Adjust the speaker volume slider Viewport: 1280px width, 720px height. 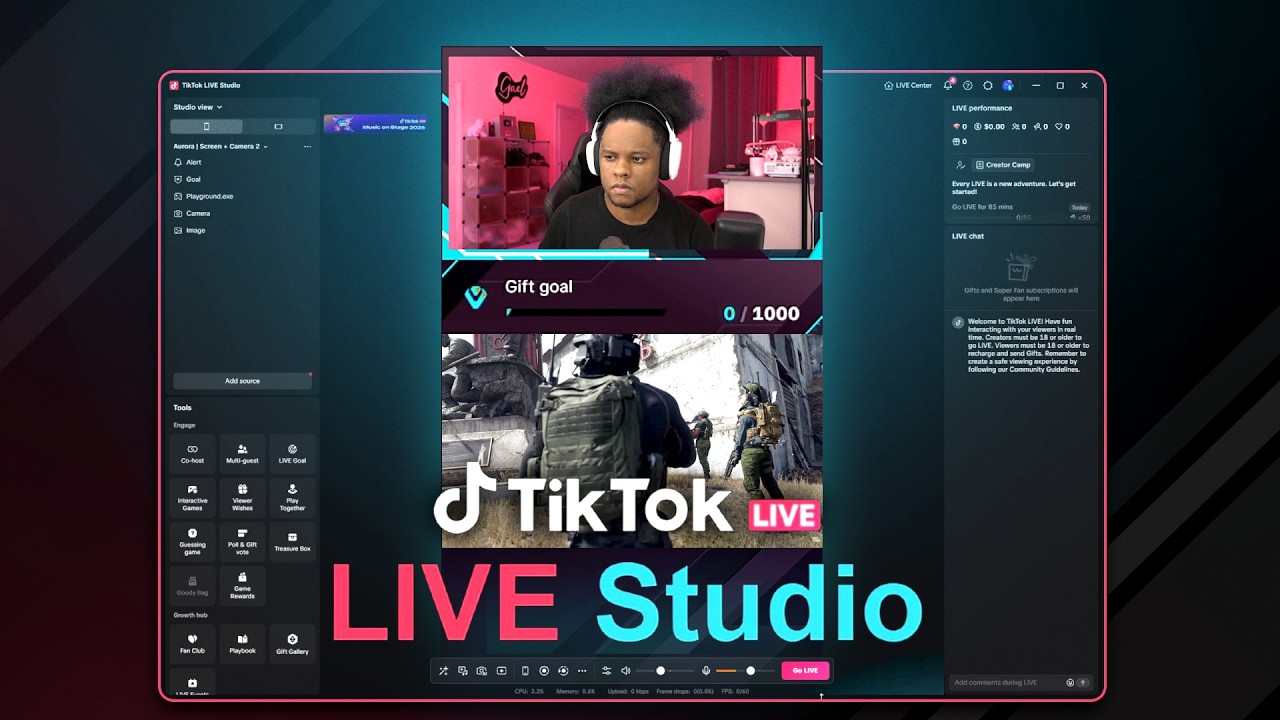665,671
